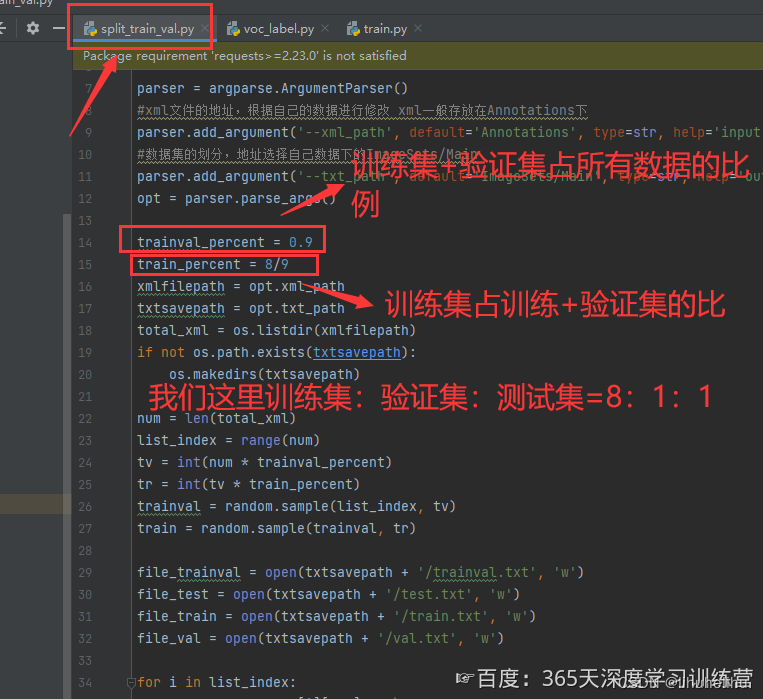Click the 'xmlfilepath = opt.xml_path' line
This screenshot has width=763, height=699.
click(241, 286)
